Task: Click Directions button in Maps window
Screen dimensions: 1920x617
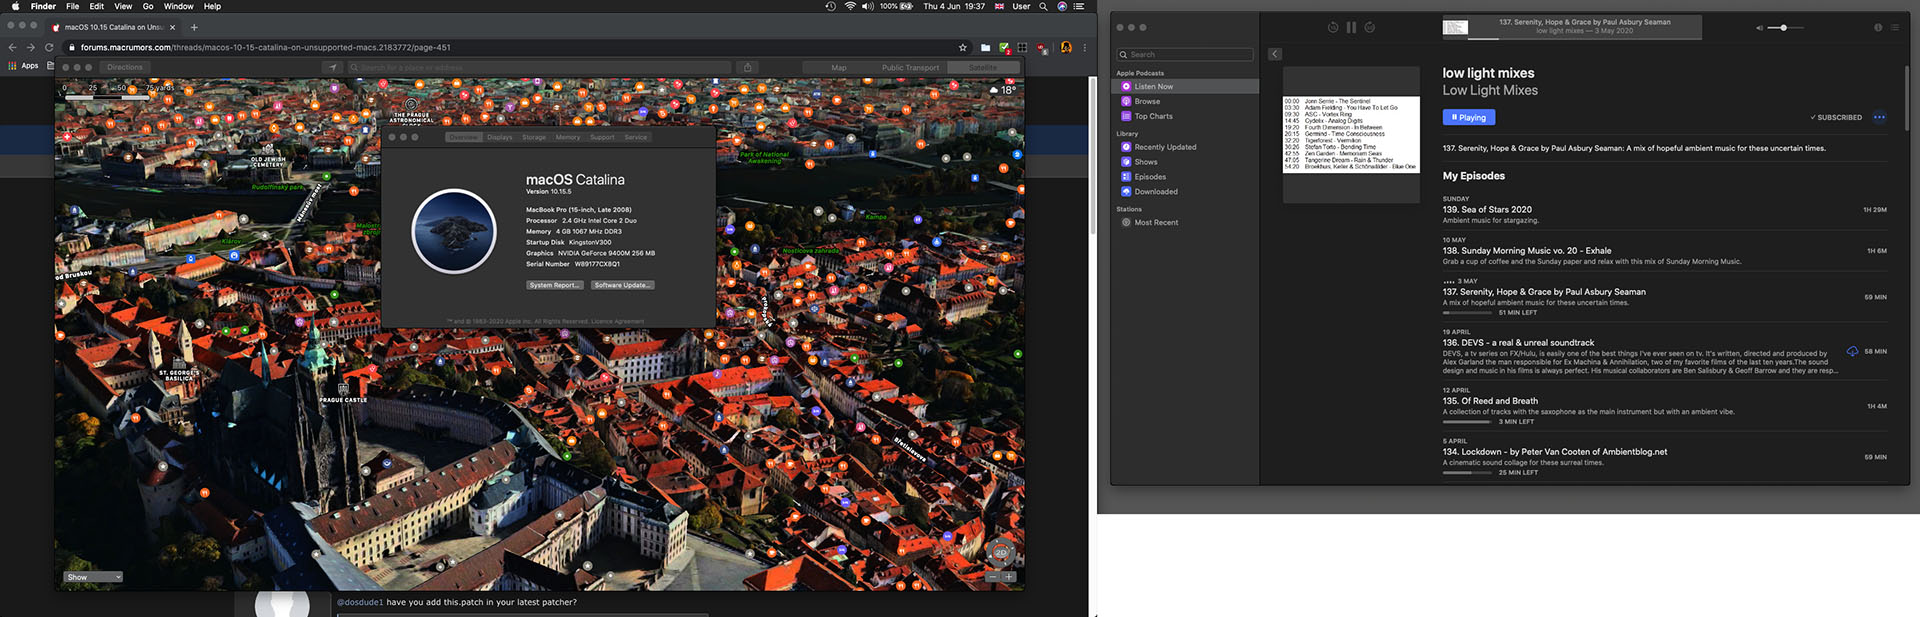Action: pos(125,67)
